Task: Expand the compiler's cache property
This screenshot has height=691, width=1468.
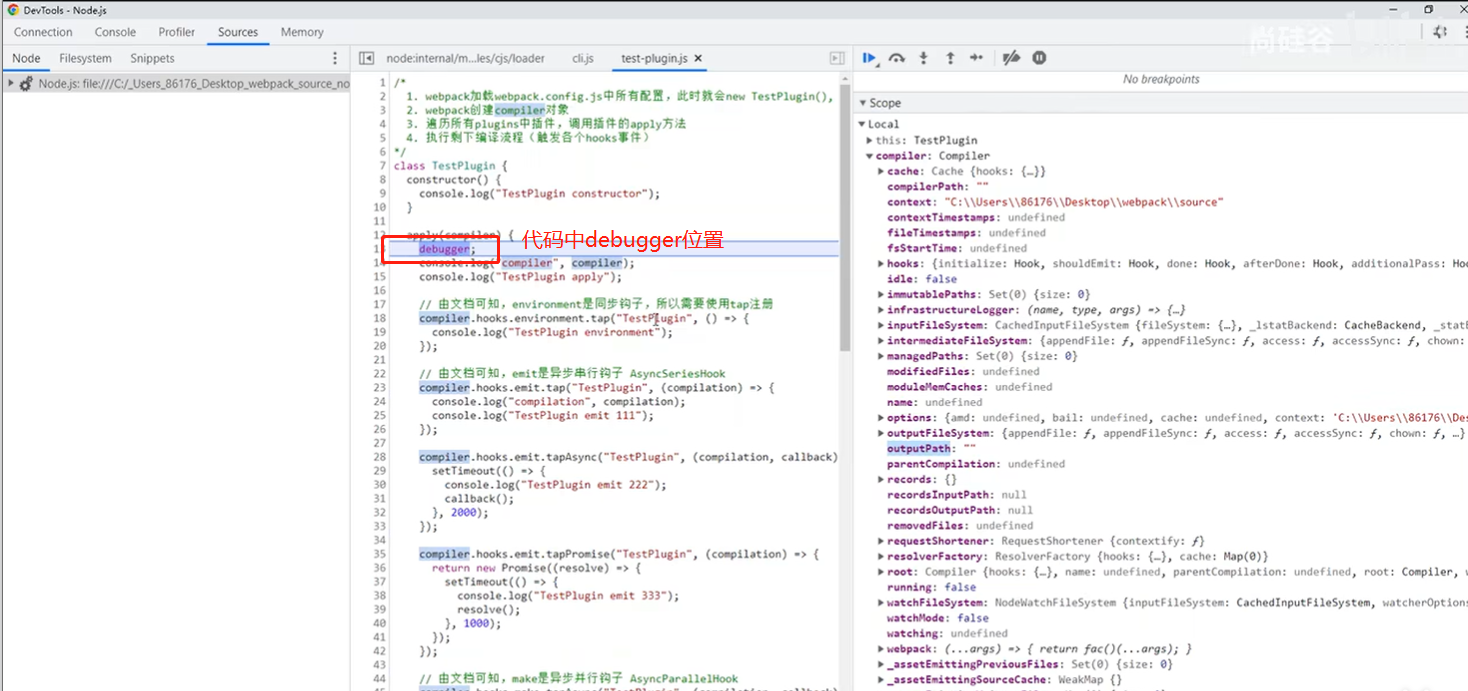Action: (x=879, y=170)
